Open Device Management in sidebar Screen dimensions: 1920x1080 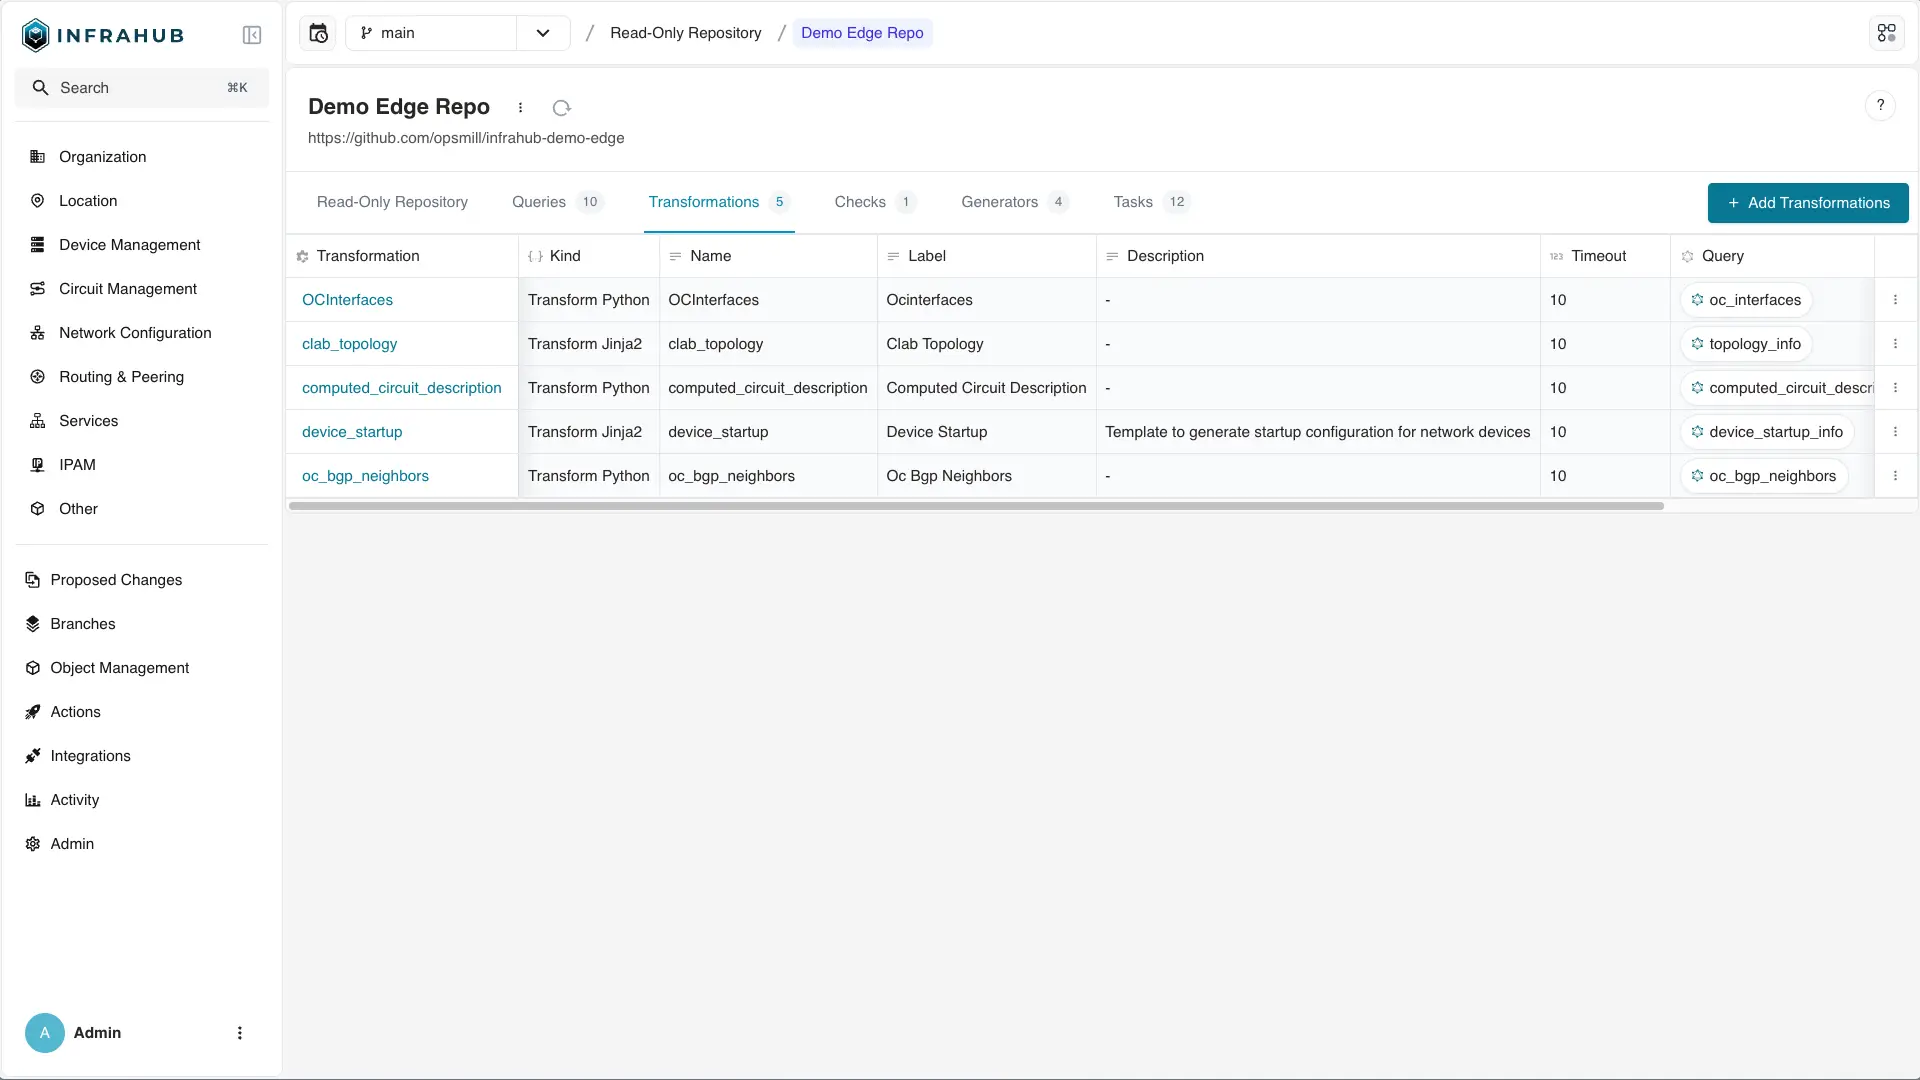point(142,245)
